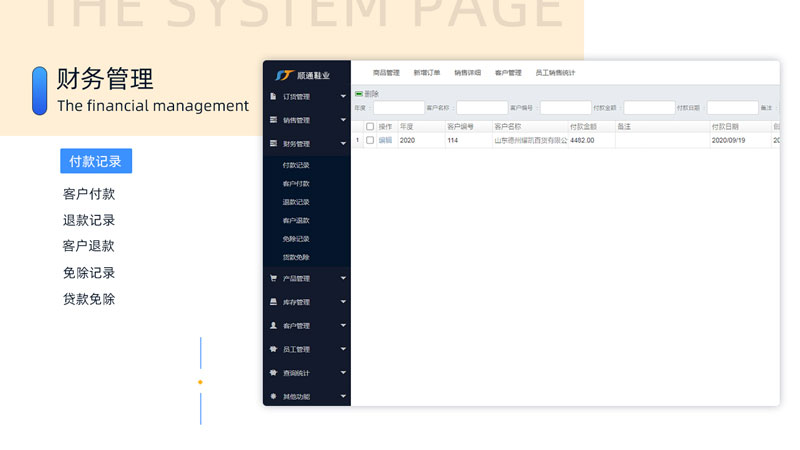Click the 编辑 link in row 1
The width and height of the screenshot is (800, 450).
coord(385,141)
